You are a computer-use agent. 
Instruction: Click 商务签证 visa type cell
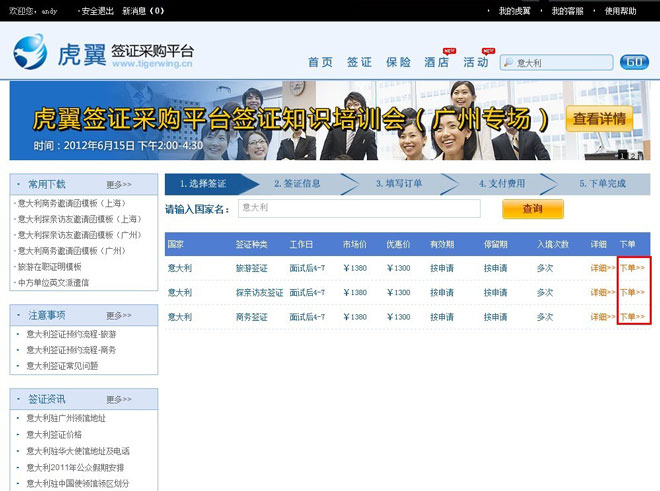(x=251, y=317)
